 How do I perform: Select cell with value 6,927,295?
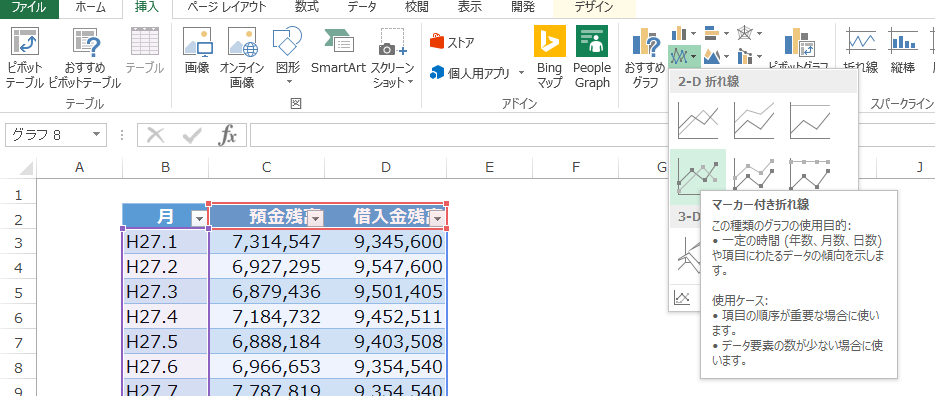[267, 267]
